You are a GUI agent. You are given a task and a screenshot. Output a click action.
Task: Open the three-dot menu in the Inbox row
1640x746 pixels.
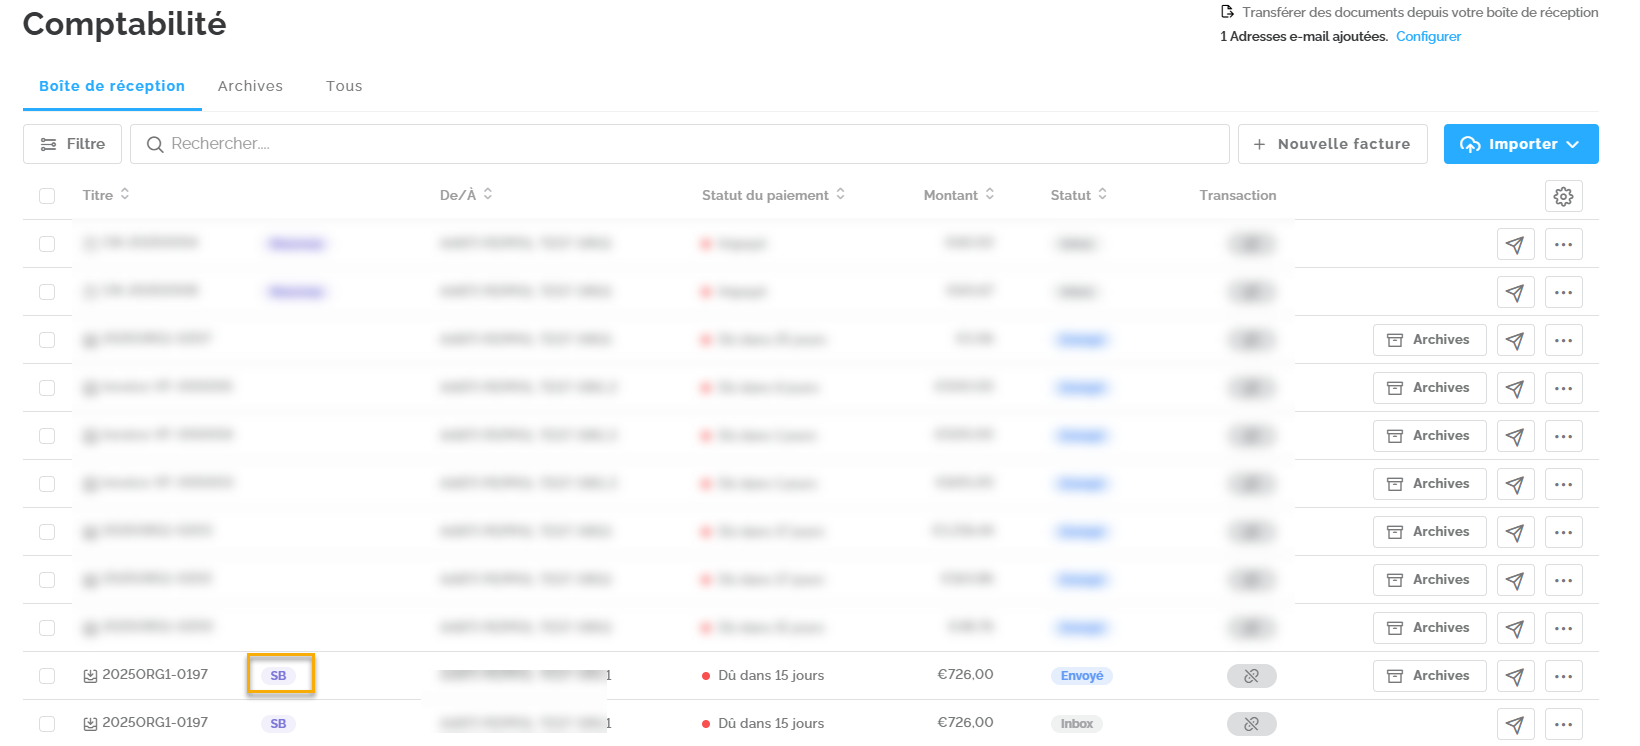pyautogui.click(x=1563, y=724)
